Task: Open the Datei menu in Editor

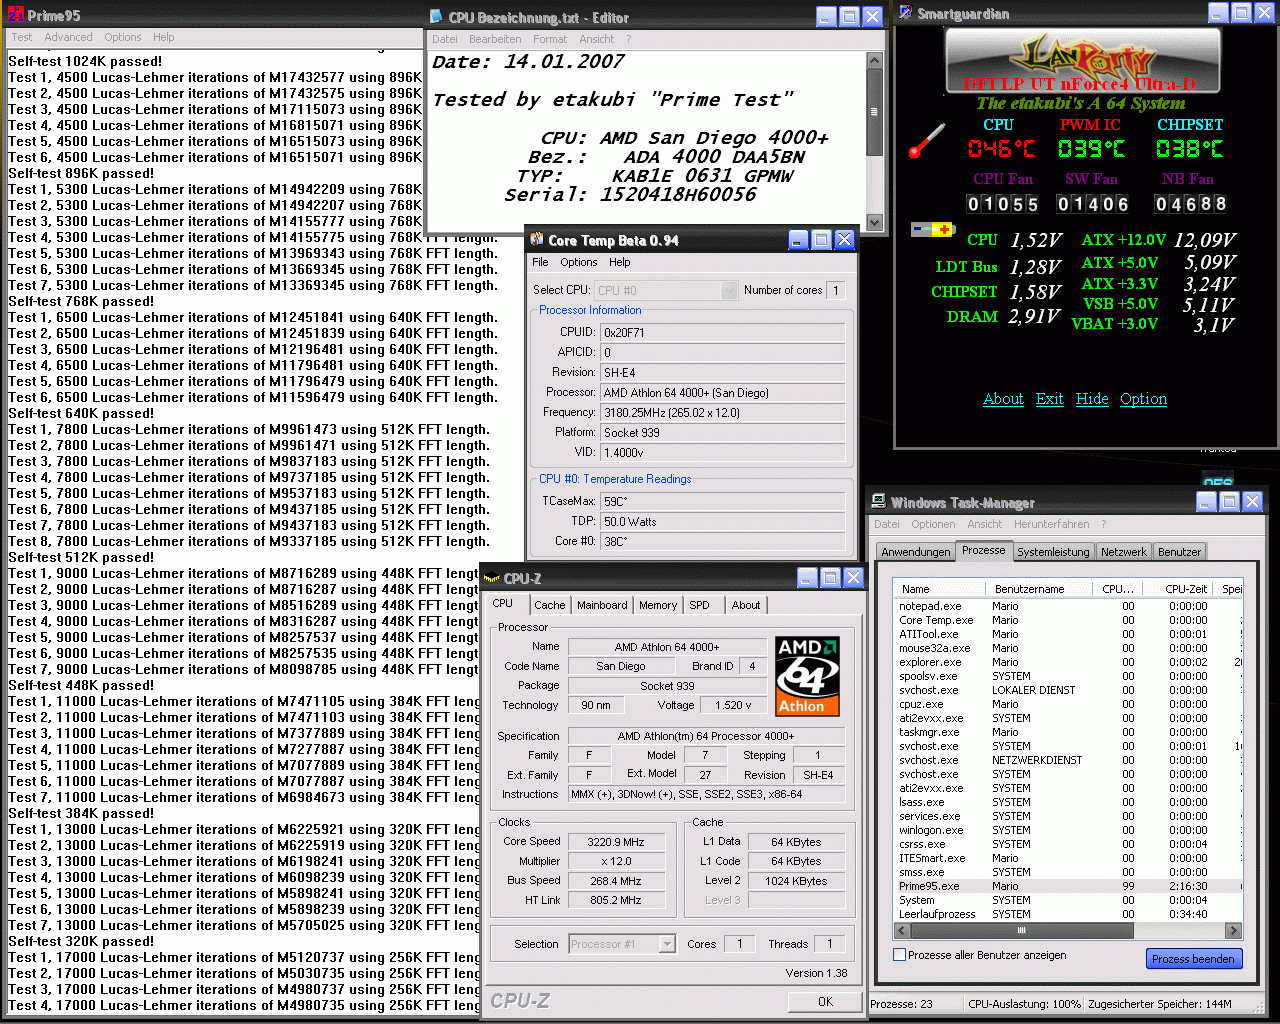Action: 445,39
